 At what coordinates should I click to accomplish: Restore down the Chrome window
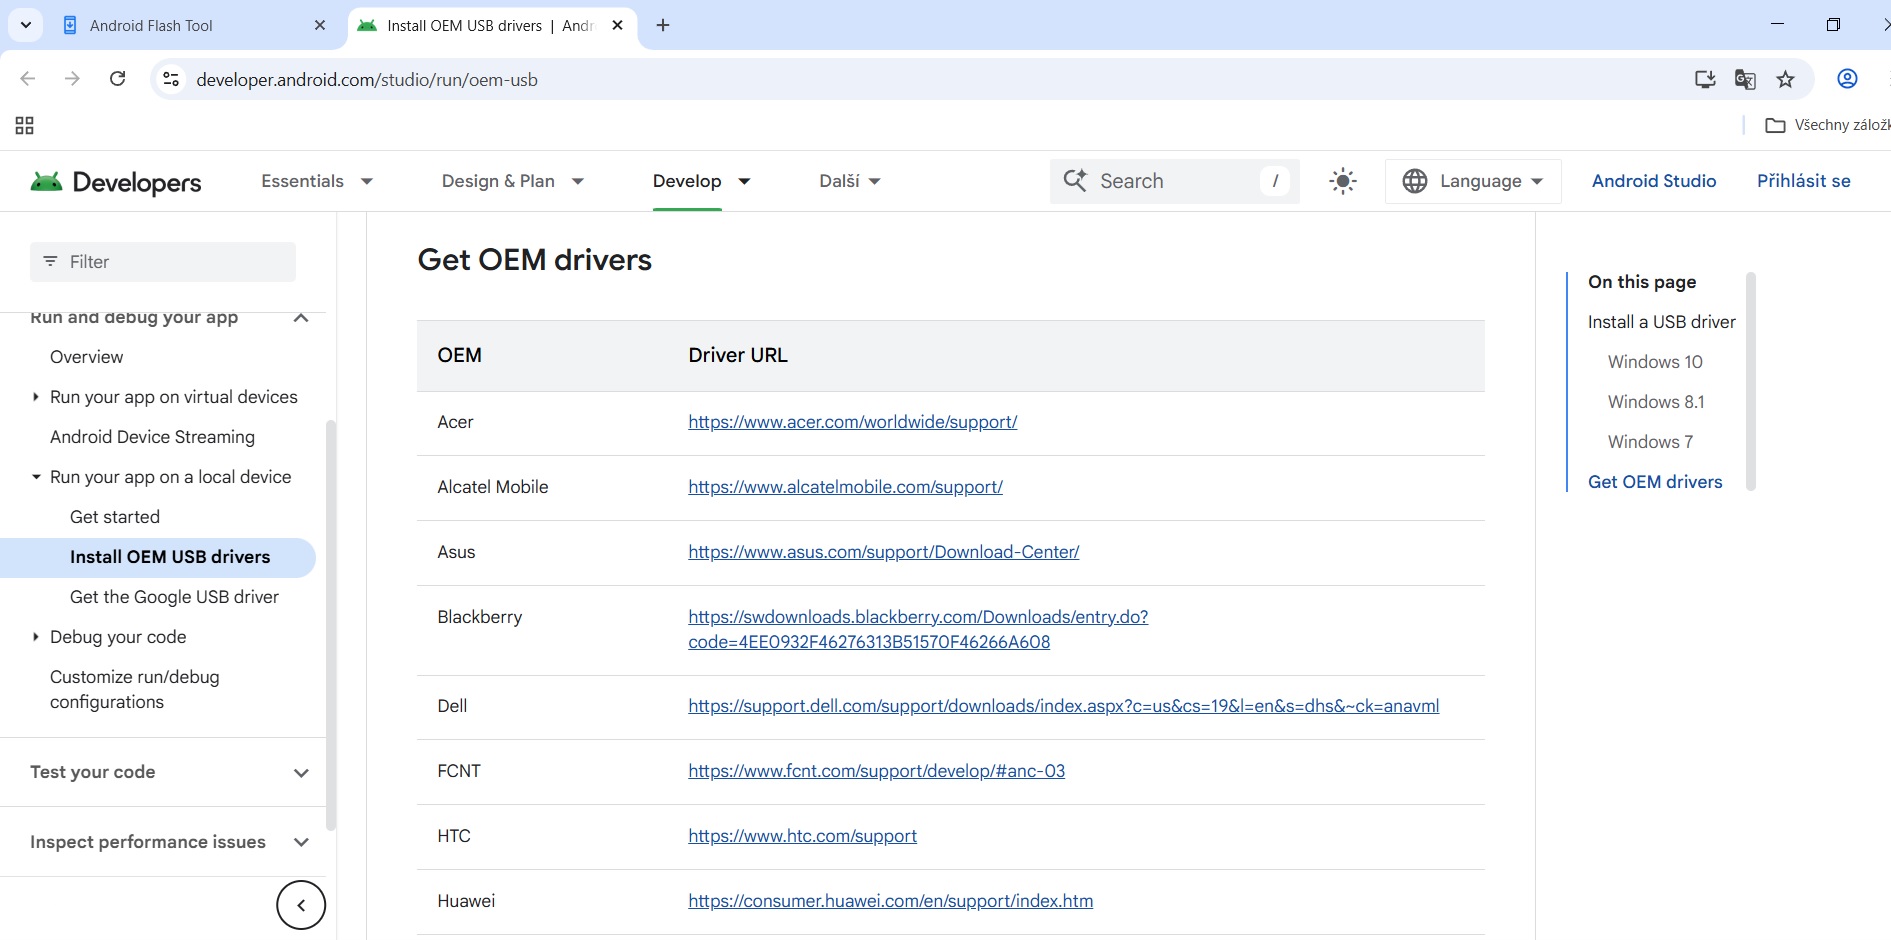[1833, 24]
